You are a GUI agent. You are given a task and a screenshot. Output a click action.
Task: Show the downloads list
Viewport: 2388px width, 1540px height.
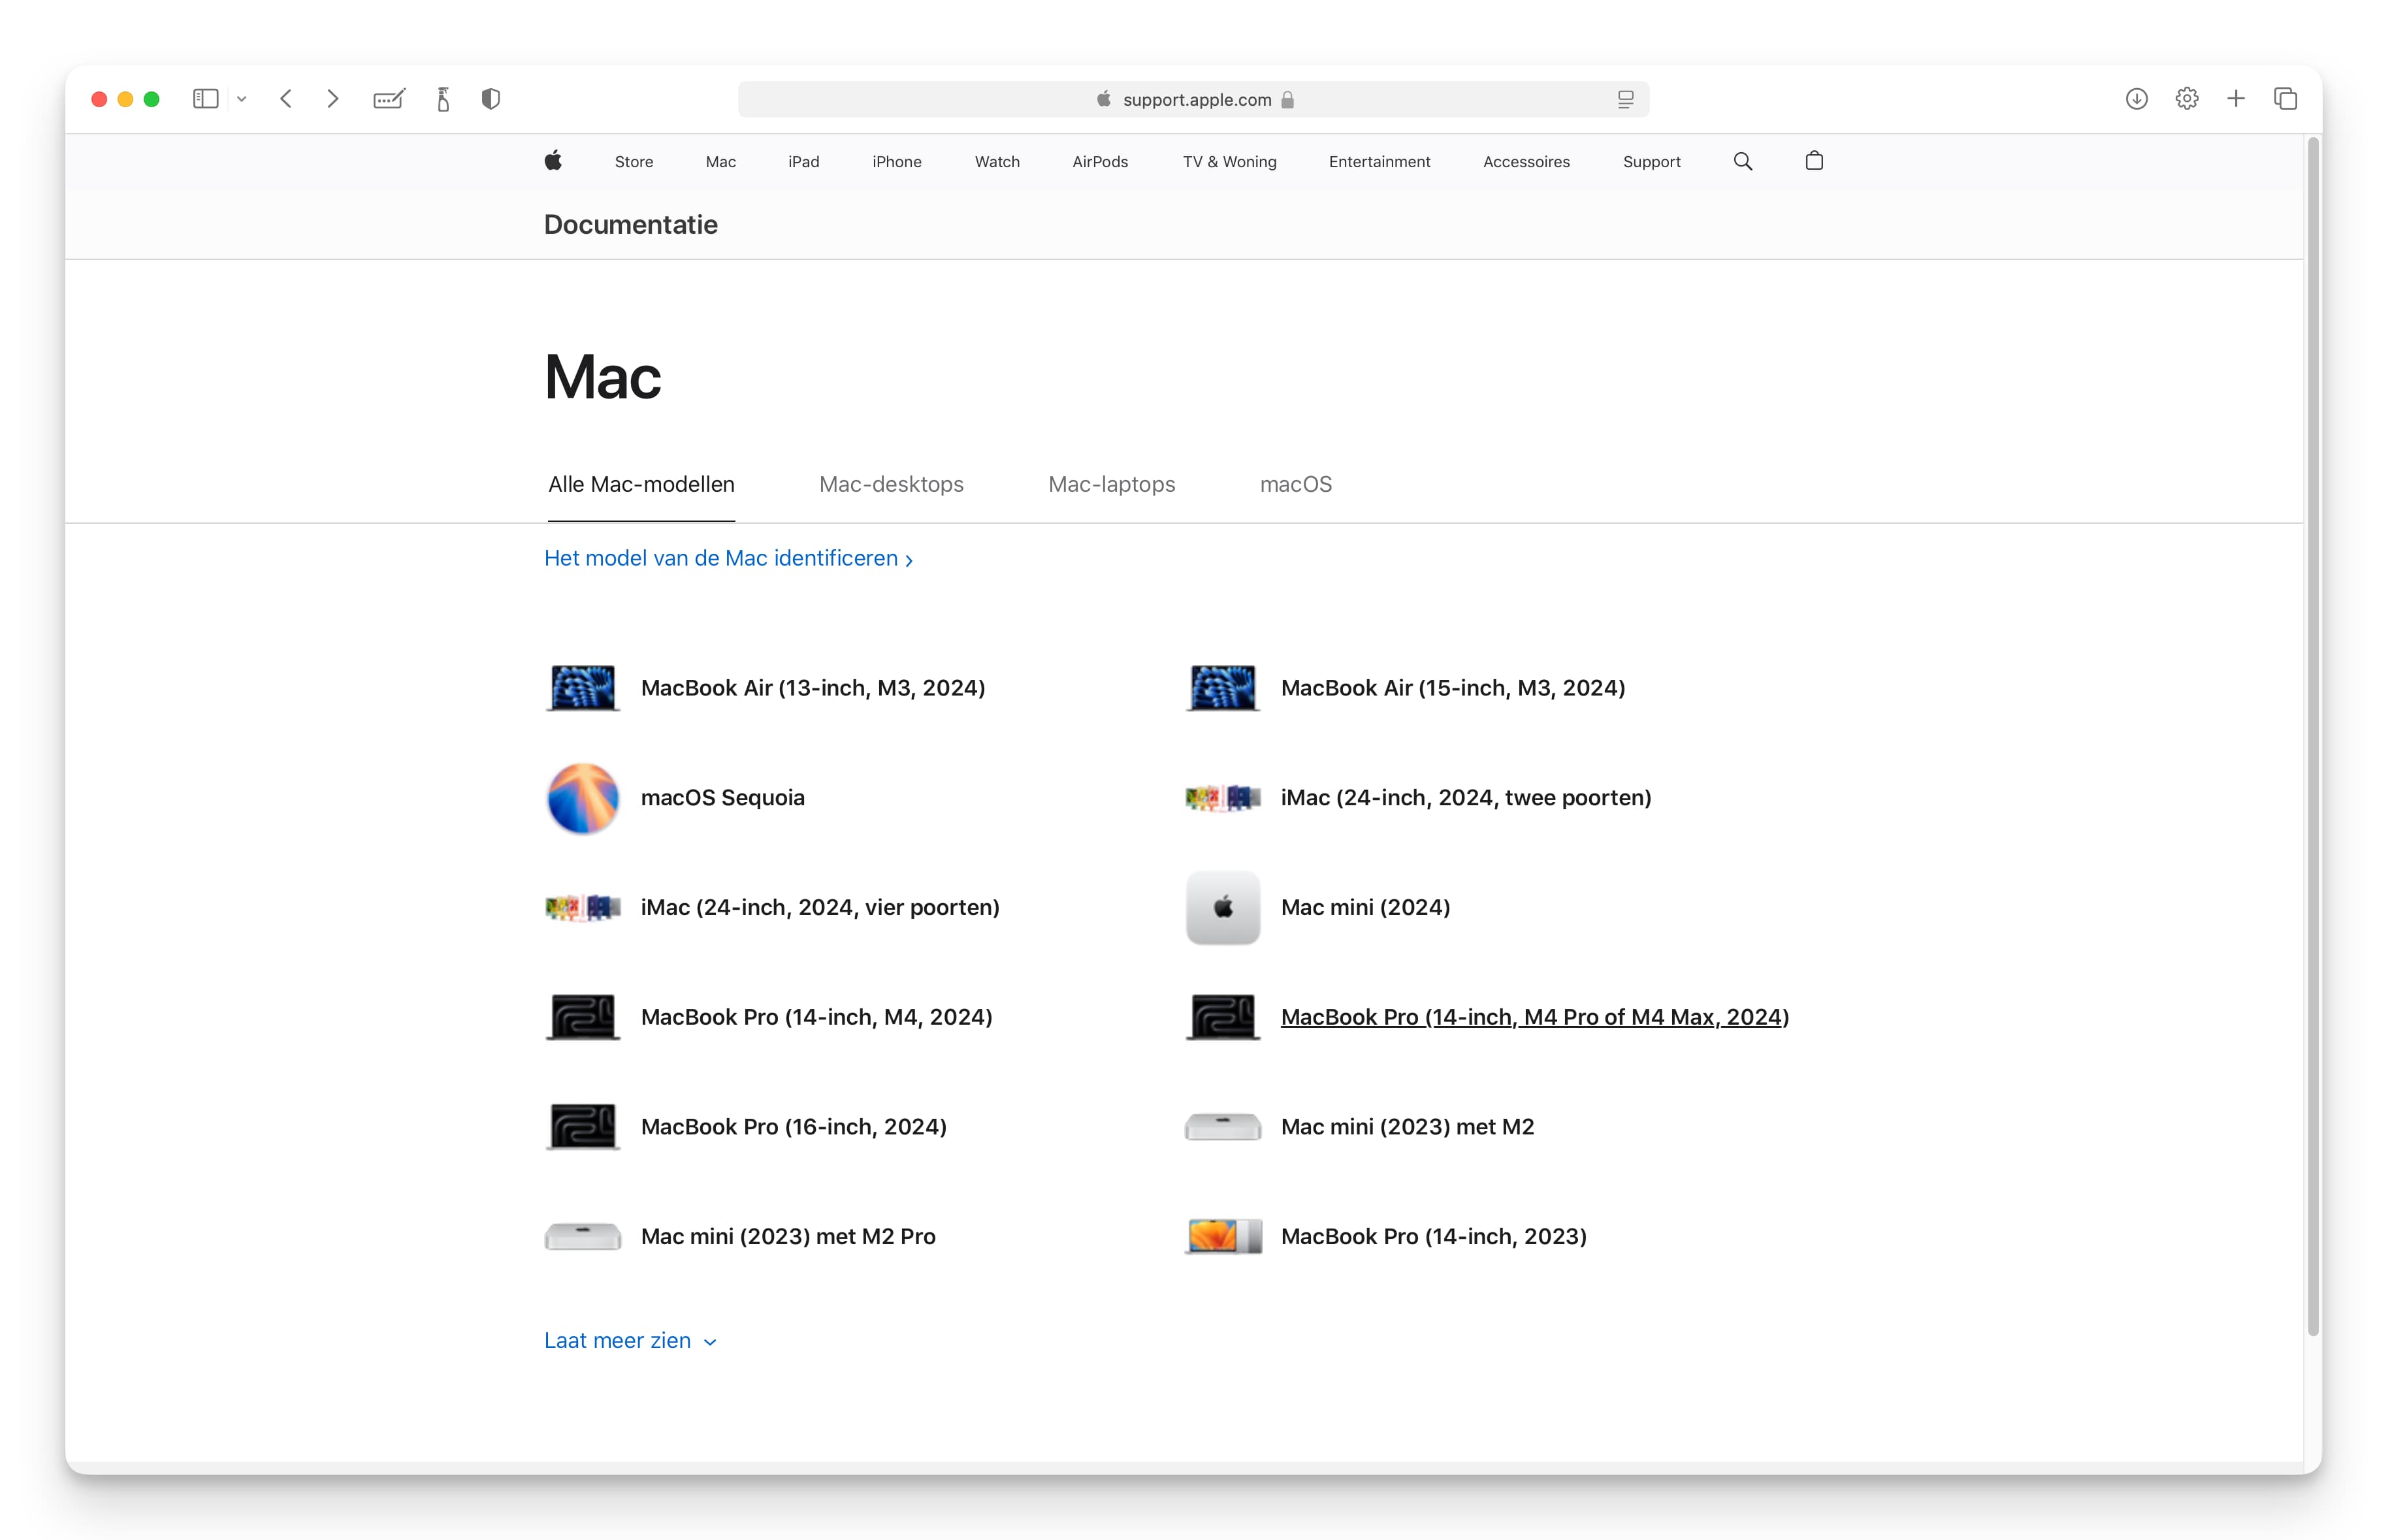point(2136,99)
